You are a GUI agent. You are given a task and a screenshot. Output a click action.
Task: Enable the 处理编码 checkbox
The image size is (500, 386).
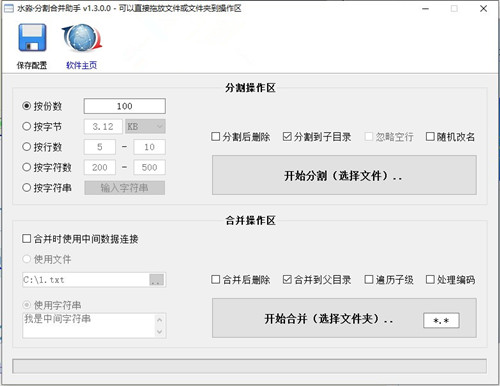coord(430,279)
